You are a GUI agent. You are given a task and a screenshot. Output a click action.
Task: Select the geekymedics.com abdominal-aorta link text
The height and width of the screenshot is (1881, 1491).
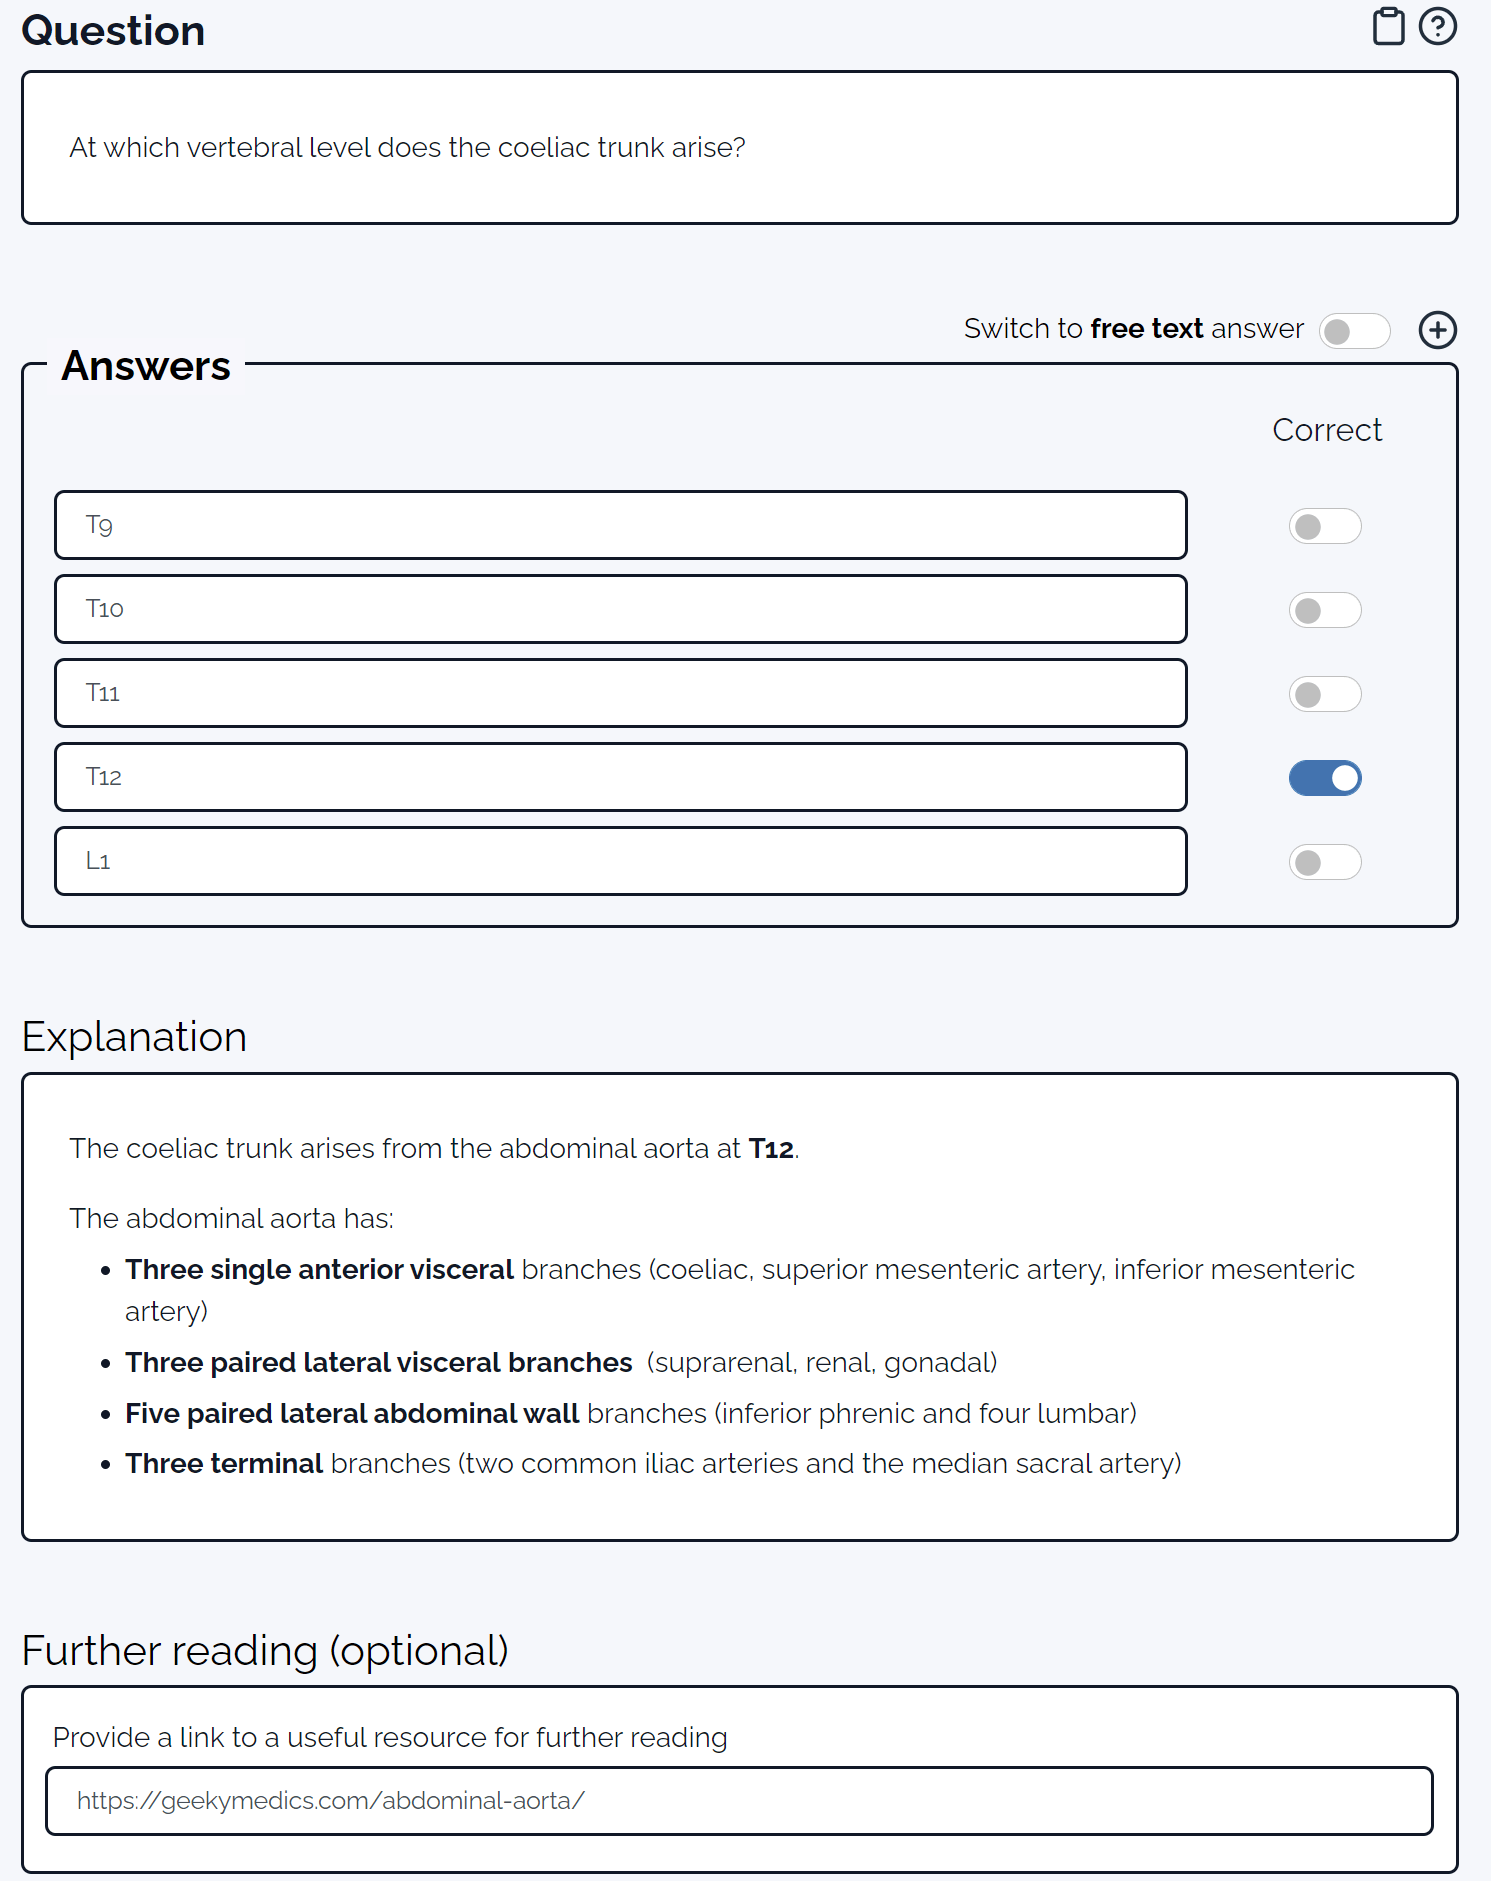pos(330,1800)
